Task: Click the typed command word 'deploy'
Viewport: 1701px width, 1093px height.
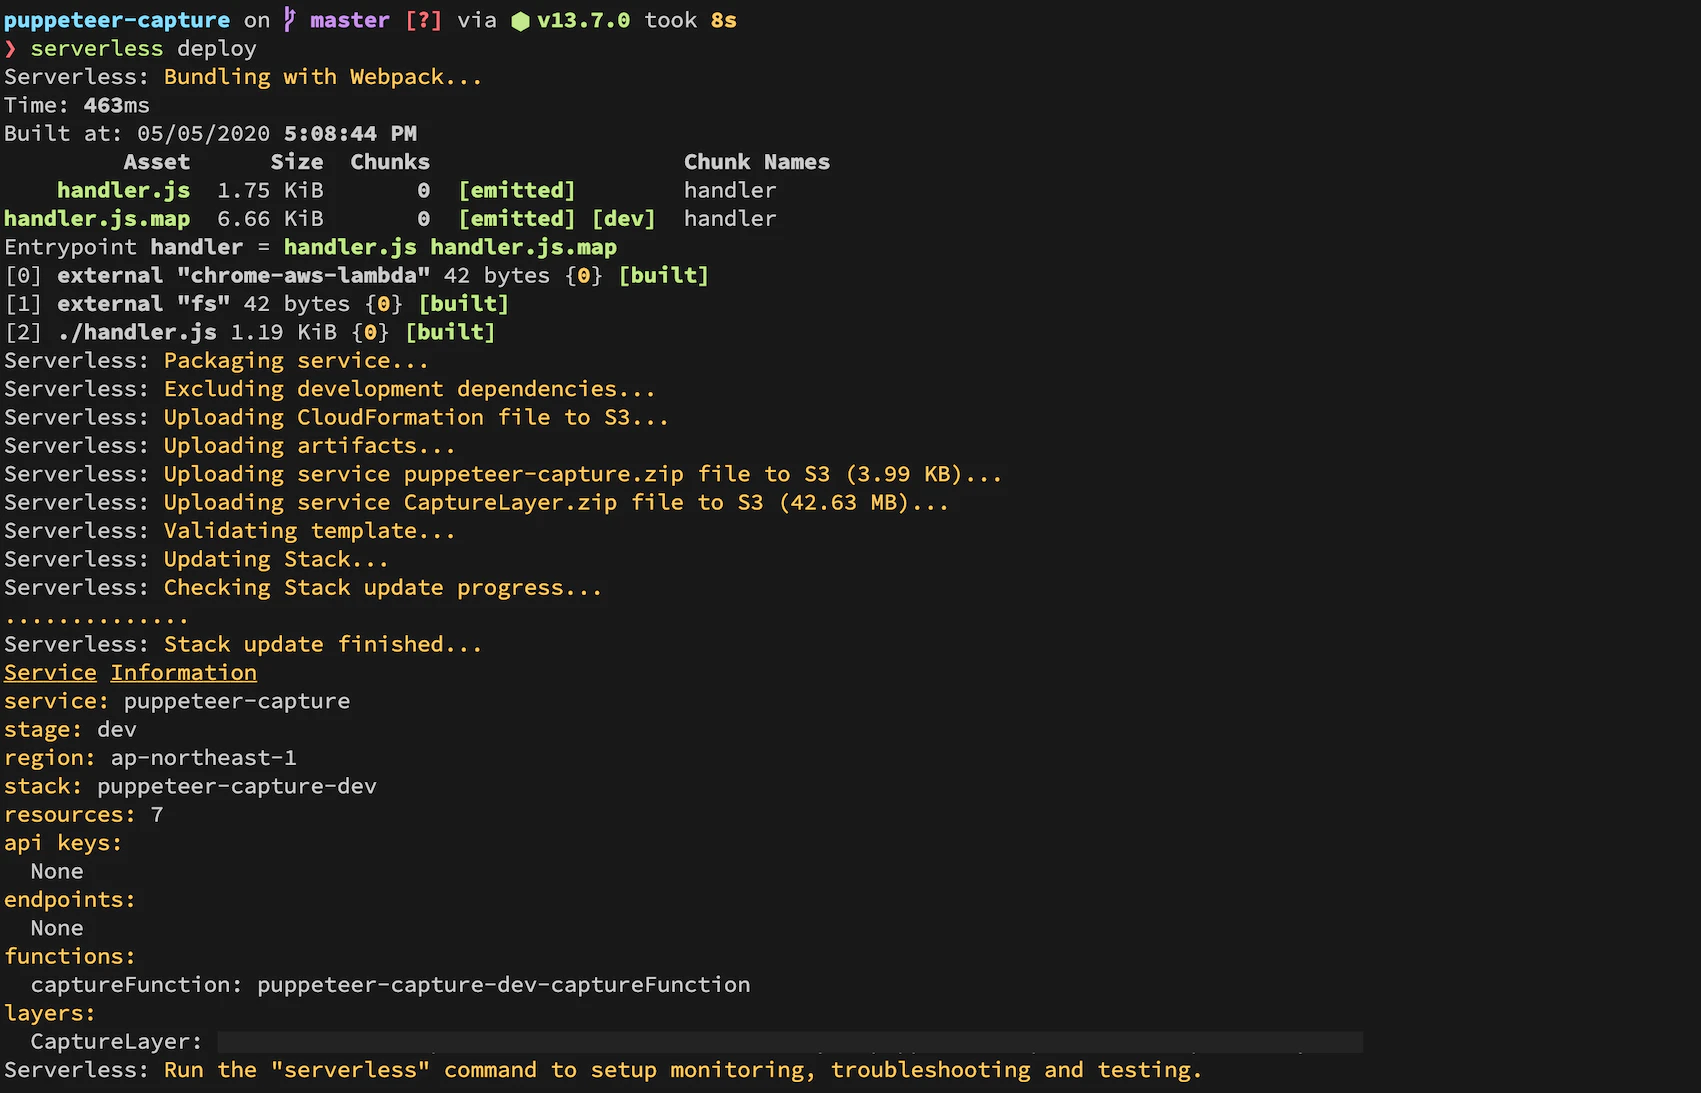Action: [x=217, y=49]
